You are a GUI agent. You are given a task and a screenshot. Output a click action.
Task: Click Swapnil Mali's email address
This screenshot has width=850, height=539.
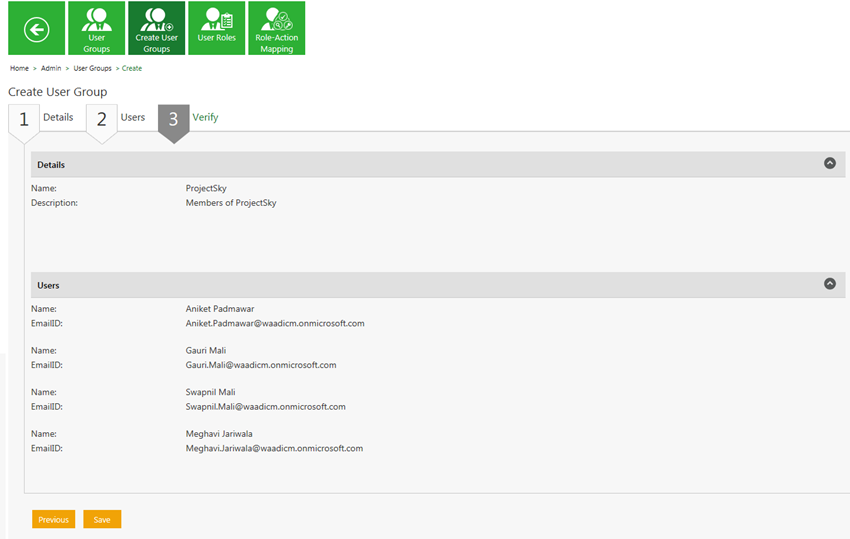pyautogui.click(x=265, y=407)
